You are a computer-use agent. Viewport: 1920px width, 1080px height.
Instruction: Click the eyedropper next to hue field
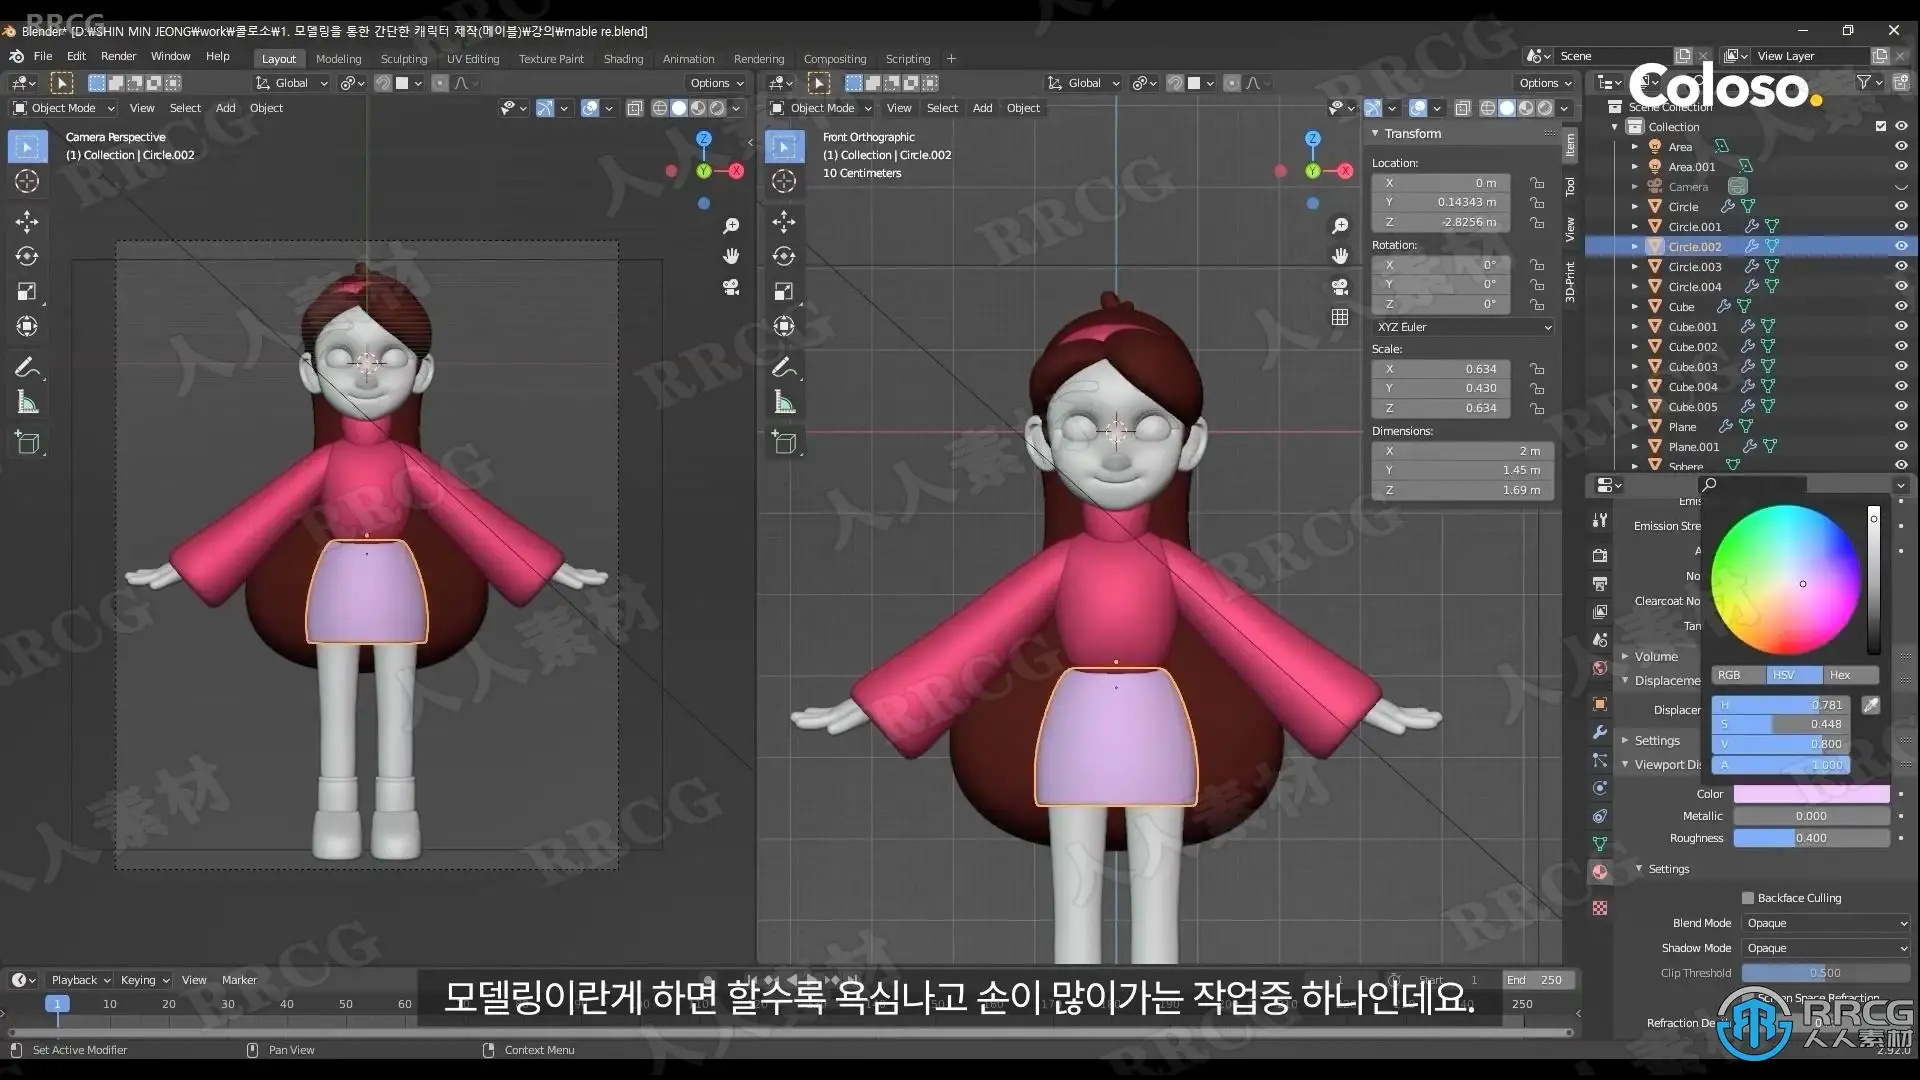pyautogui.click(x=1870, y=705)
